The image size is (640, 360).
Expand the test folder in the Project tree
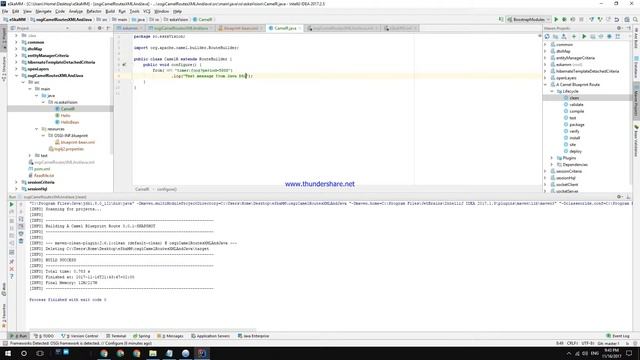[30, 156]
